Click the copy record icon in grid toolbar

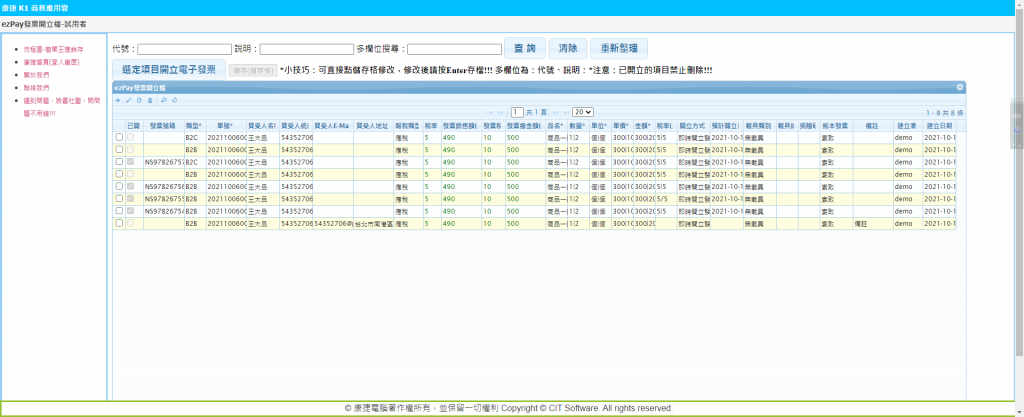point(139,100)
